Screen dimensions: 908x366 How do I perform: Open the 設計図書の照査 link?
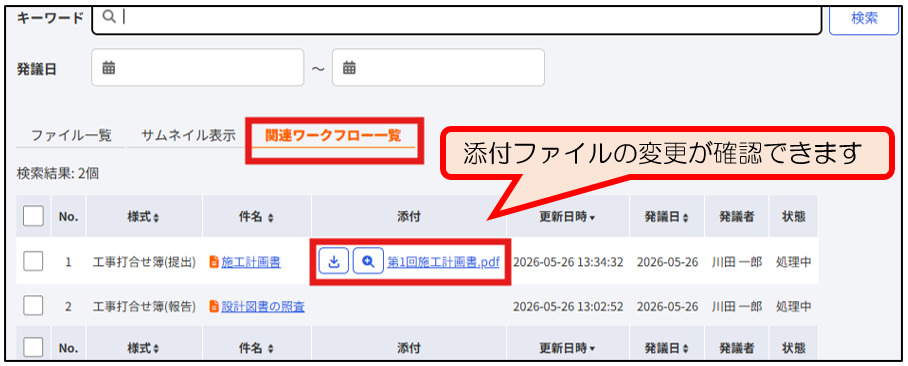(263, 306)
